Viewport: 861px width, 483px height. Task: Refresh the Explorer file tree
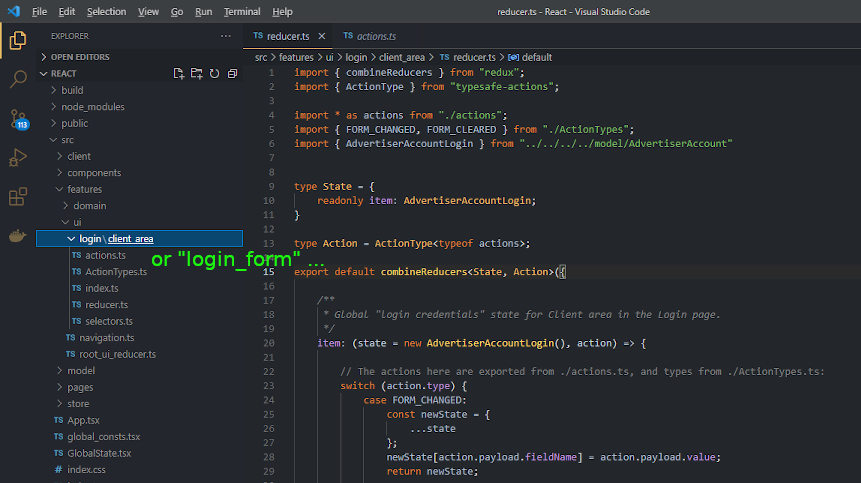click(x=215, y=74)
